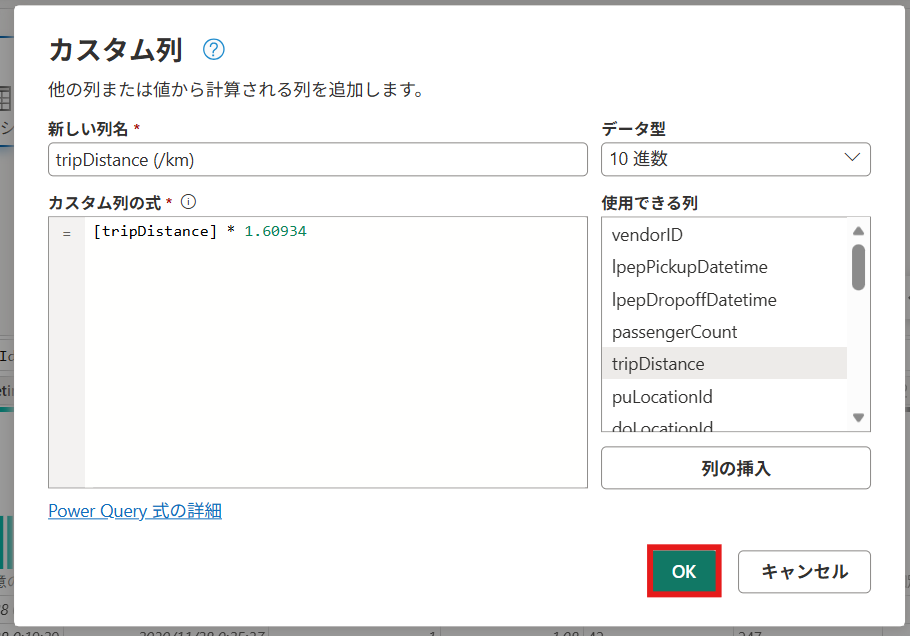
Task: Click scrollbar up arrow in column list
Action: click(x=858, y=231)
